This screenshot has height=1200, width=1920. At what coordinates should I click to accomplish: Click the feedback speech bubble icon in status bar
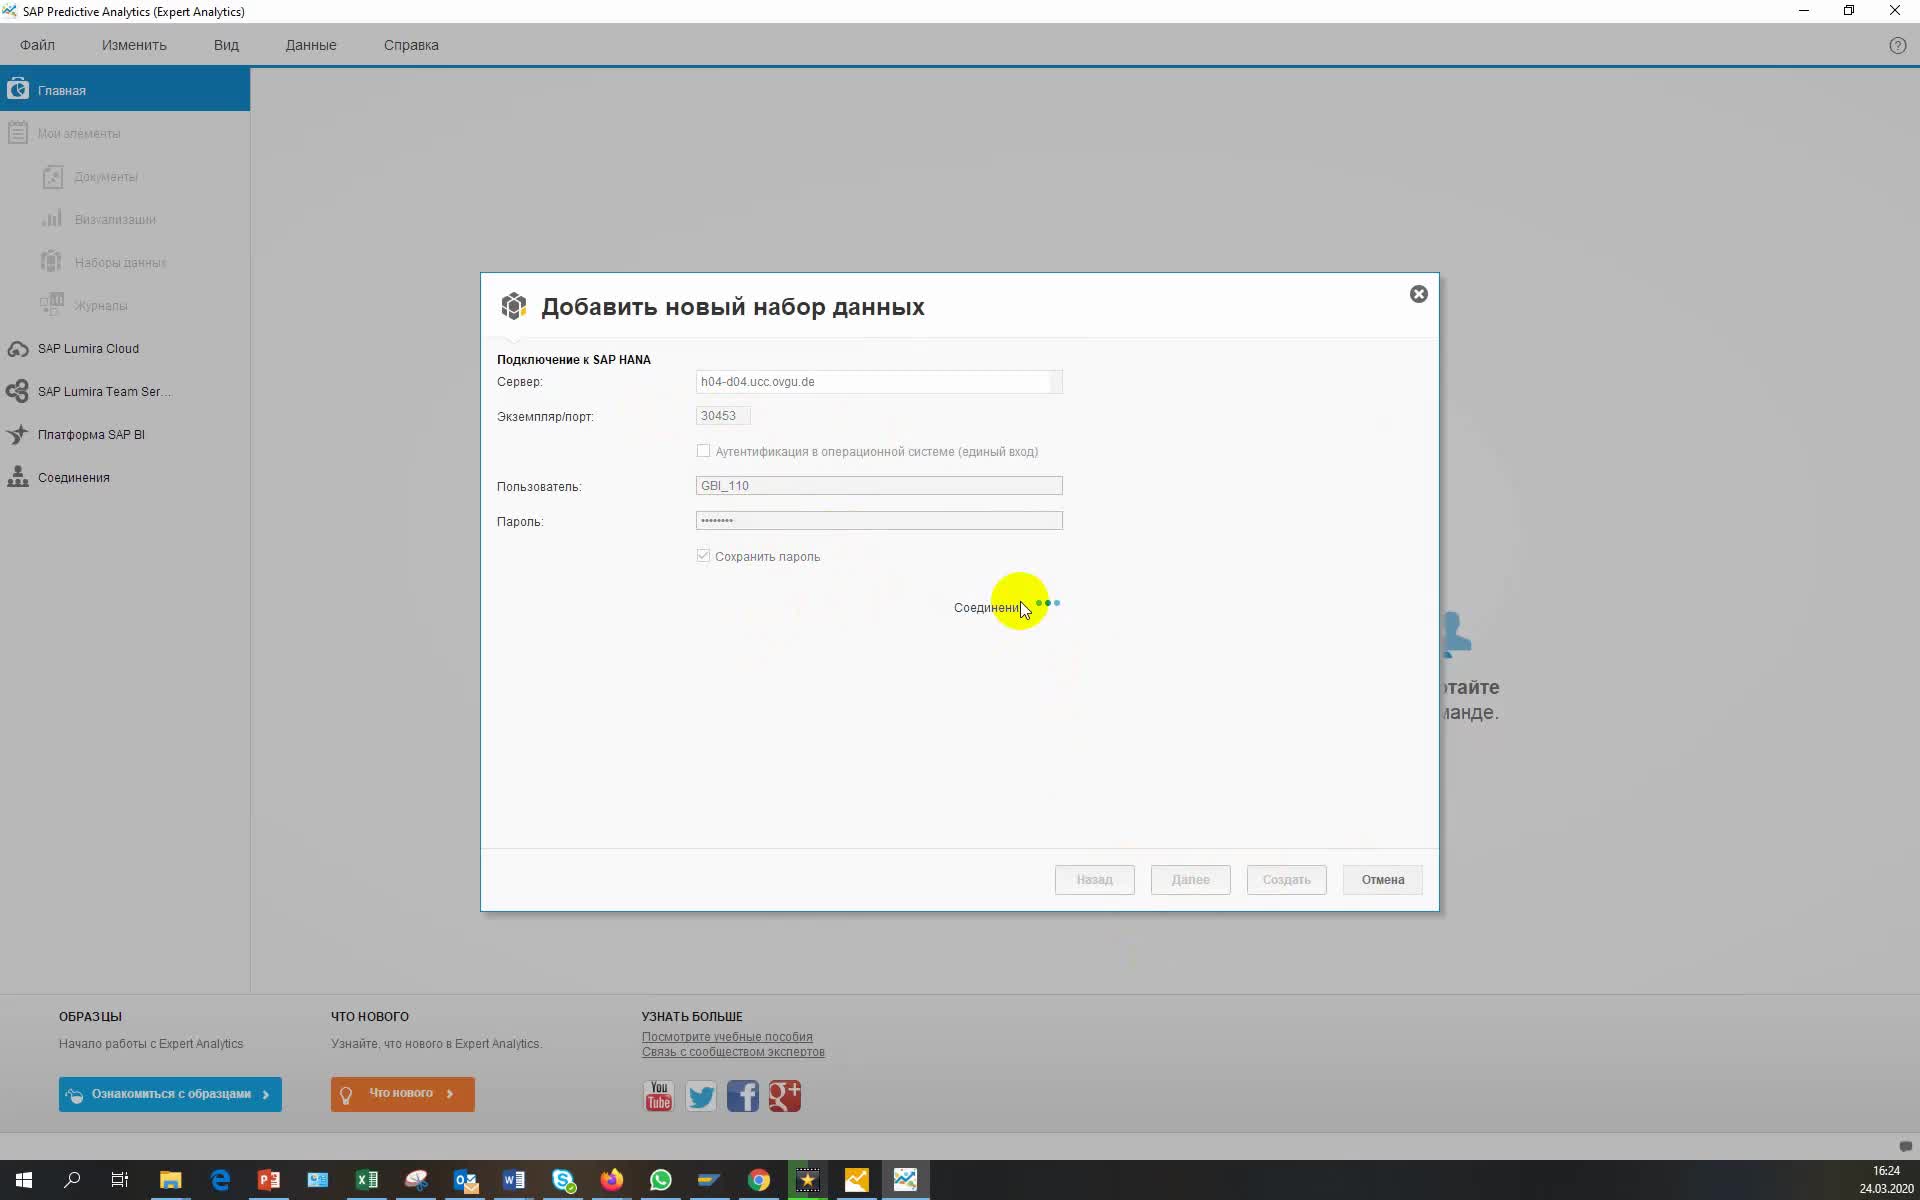[1905, 1146]
